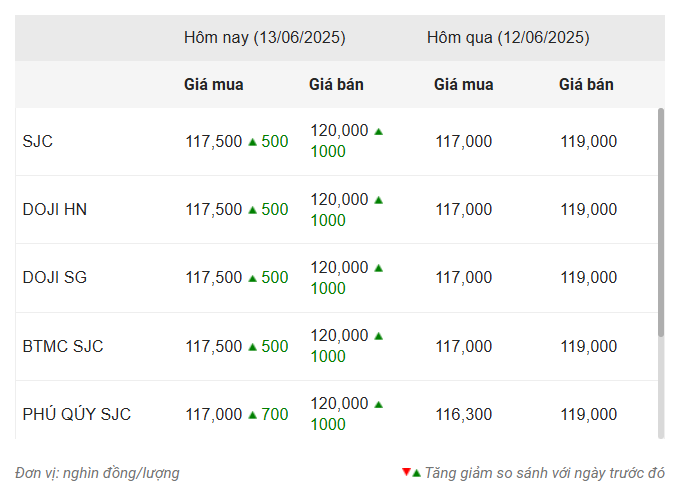This screenshot has width=687, height=499.
Task: Click the Giá mua header under Hôm nay
Action: [x=213, y=84]
